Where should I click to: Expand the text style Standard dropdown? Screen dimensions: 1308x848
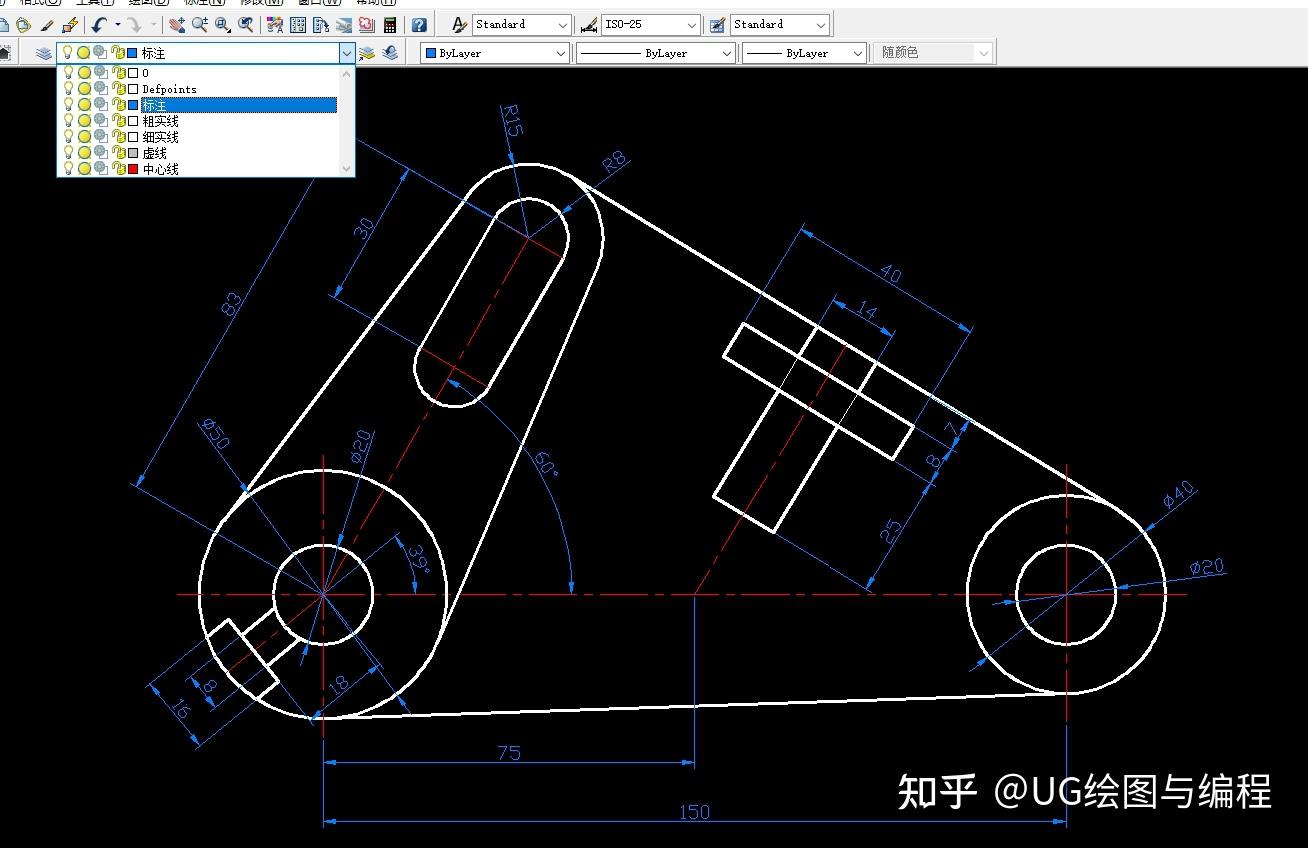[562, 24]
